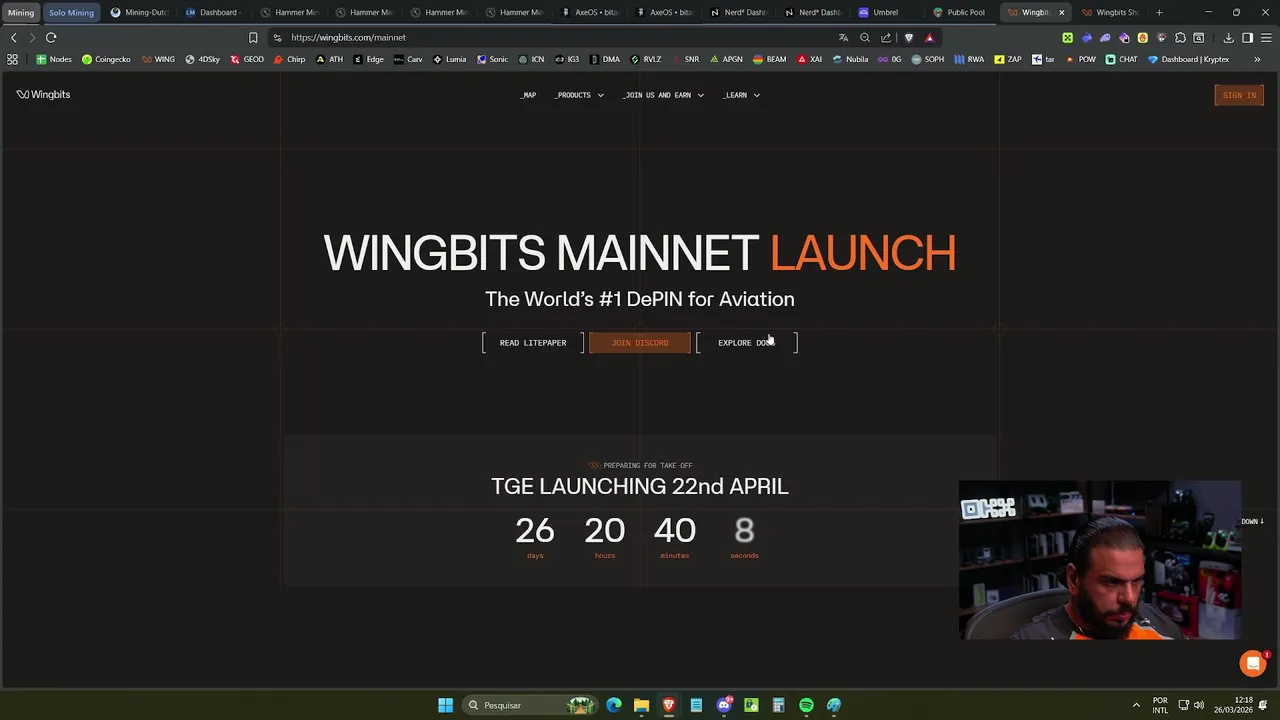Switch to Brave in the taskbar

coord(669,705)
